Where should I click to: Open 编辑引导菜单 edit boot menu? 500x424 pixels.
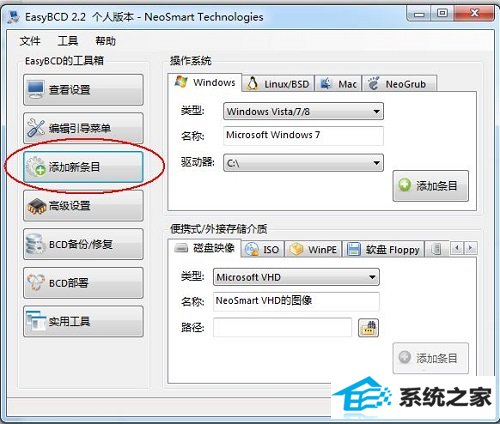[83, 128]
